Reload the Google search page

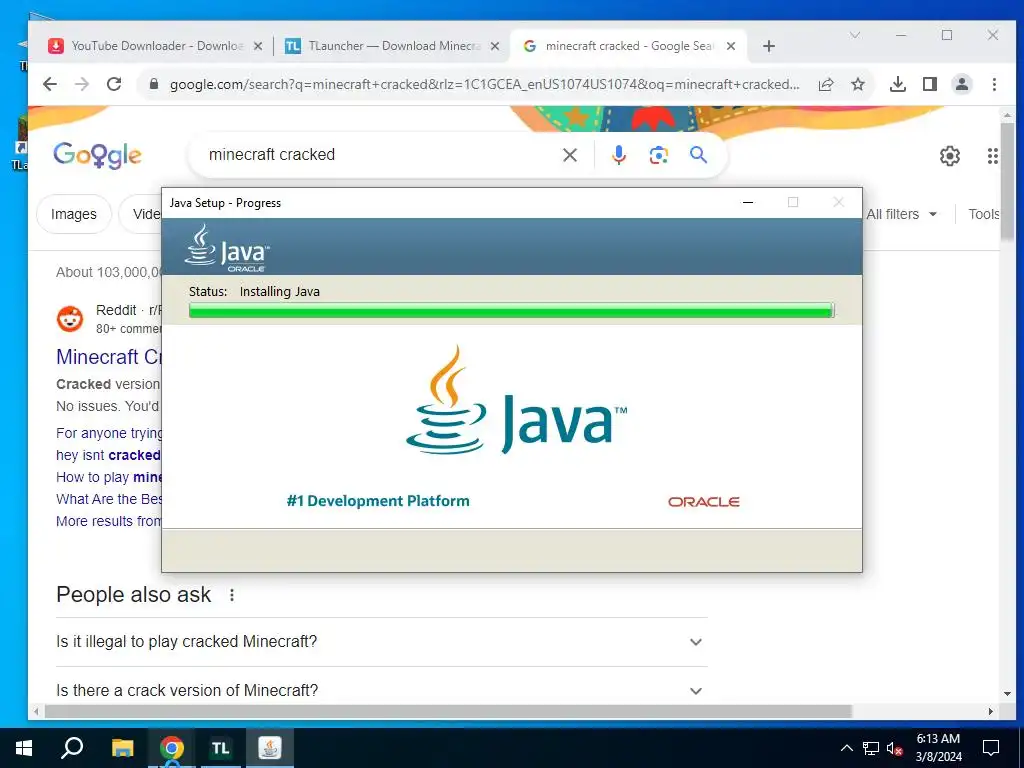pos(114,84)
